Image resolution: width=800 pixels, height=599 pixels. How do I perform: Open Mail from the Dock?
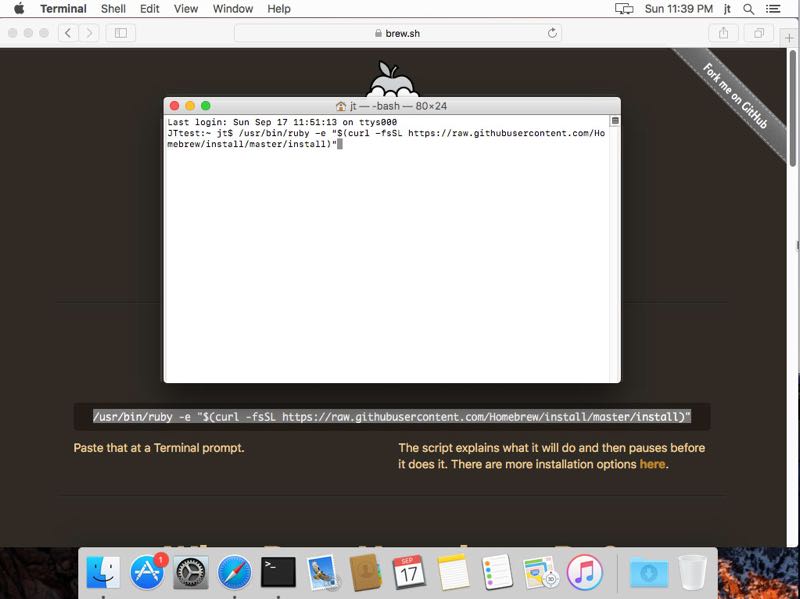(x=322, y=571)
